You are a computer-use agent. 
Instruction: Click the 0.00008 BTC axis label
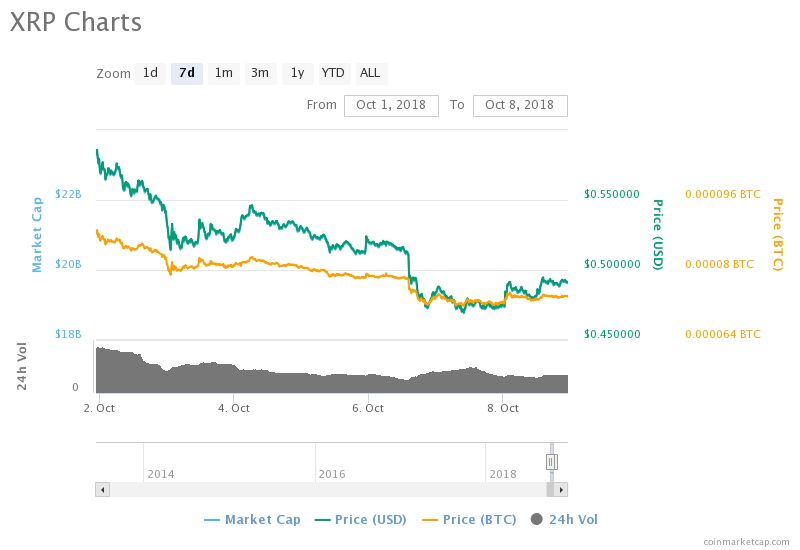(719, 264)
